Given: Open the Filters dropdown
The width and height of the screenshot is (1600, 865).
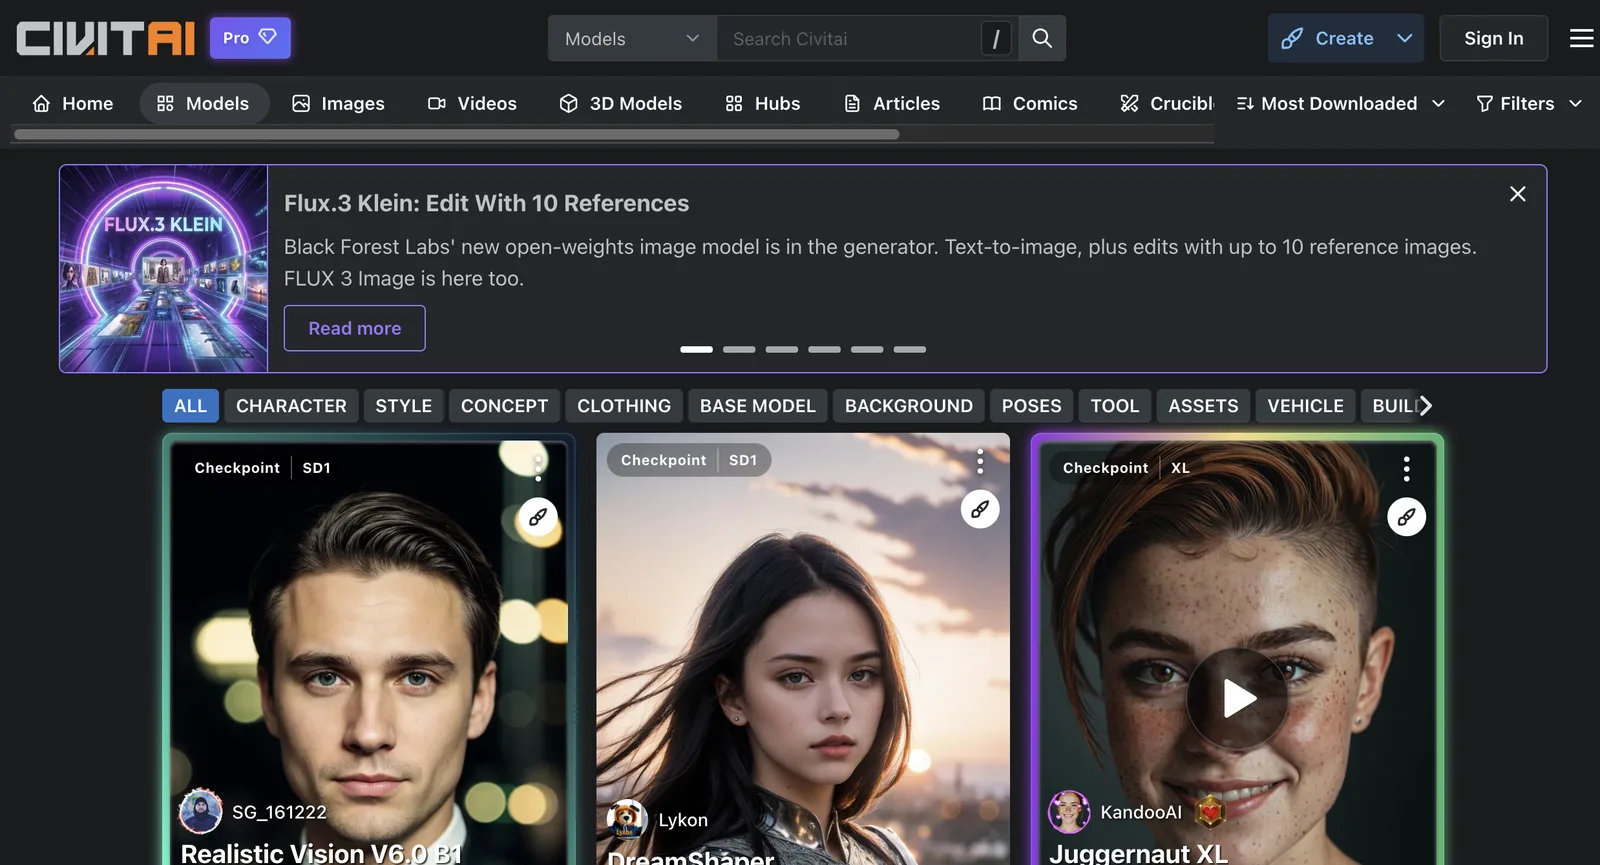Looking at the screenshot, I should pos(1529,103).
